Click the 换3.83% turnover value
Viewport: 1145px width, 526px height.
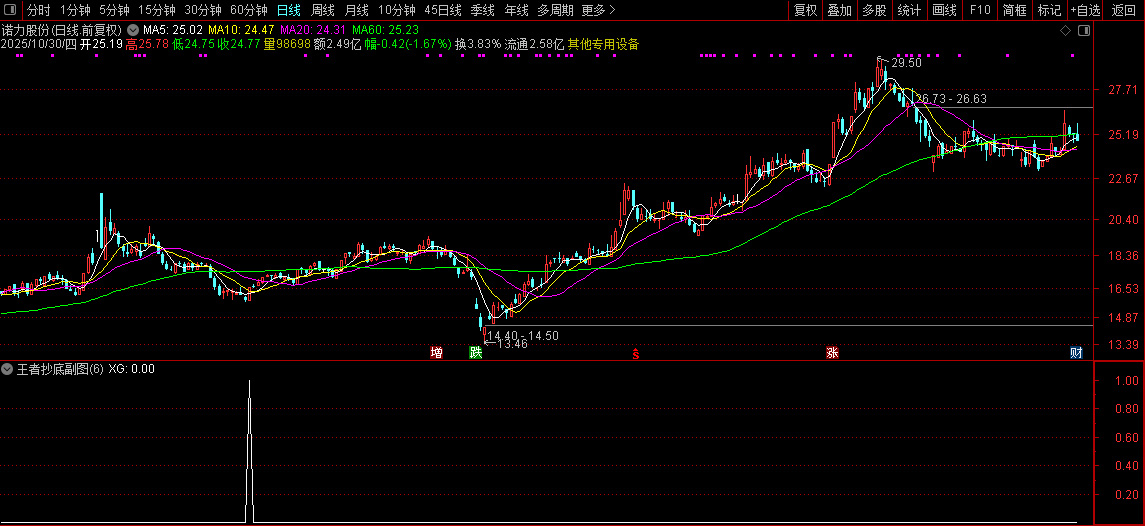(478, 45)
